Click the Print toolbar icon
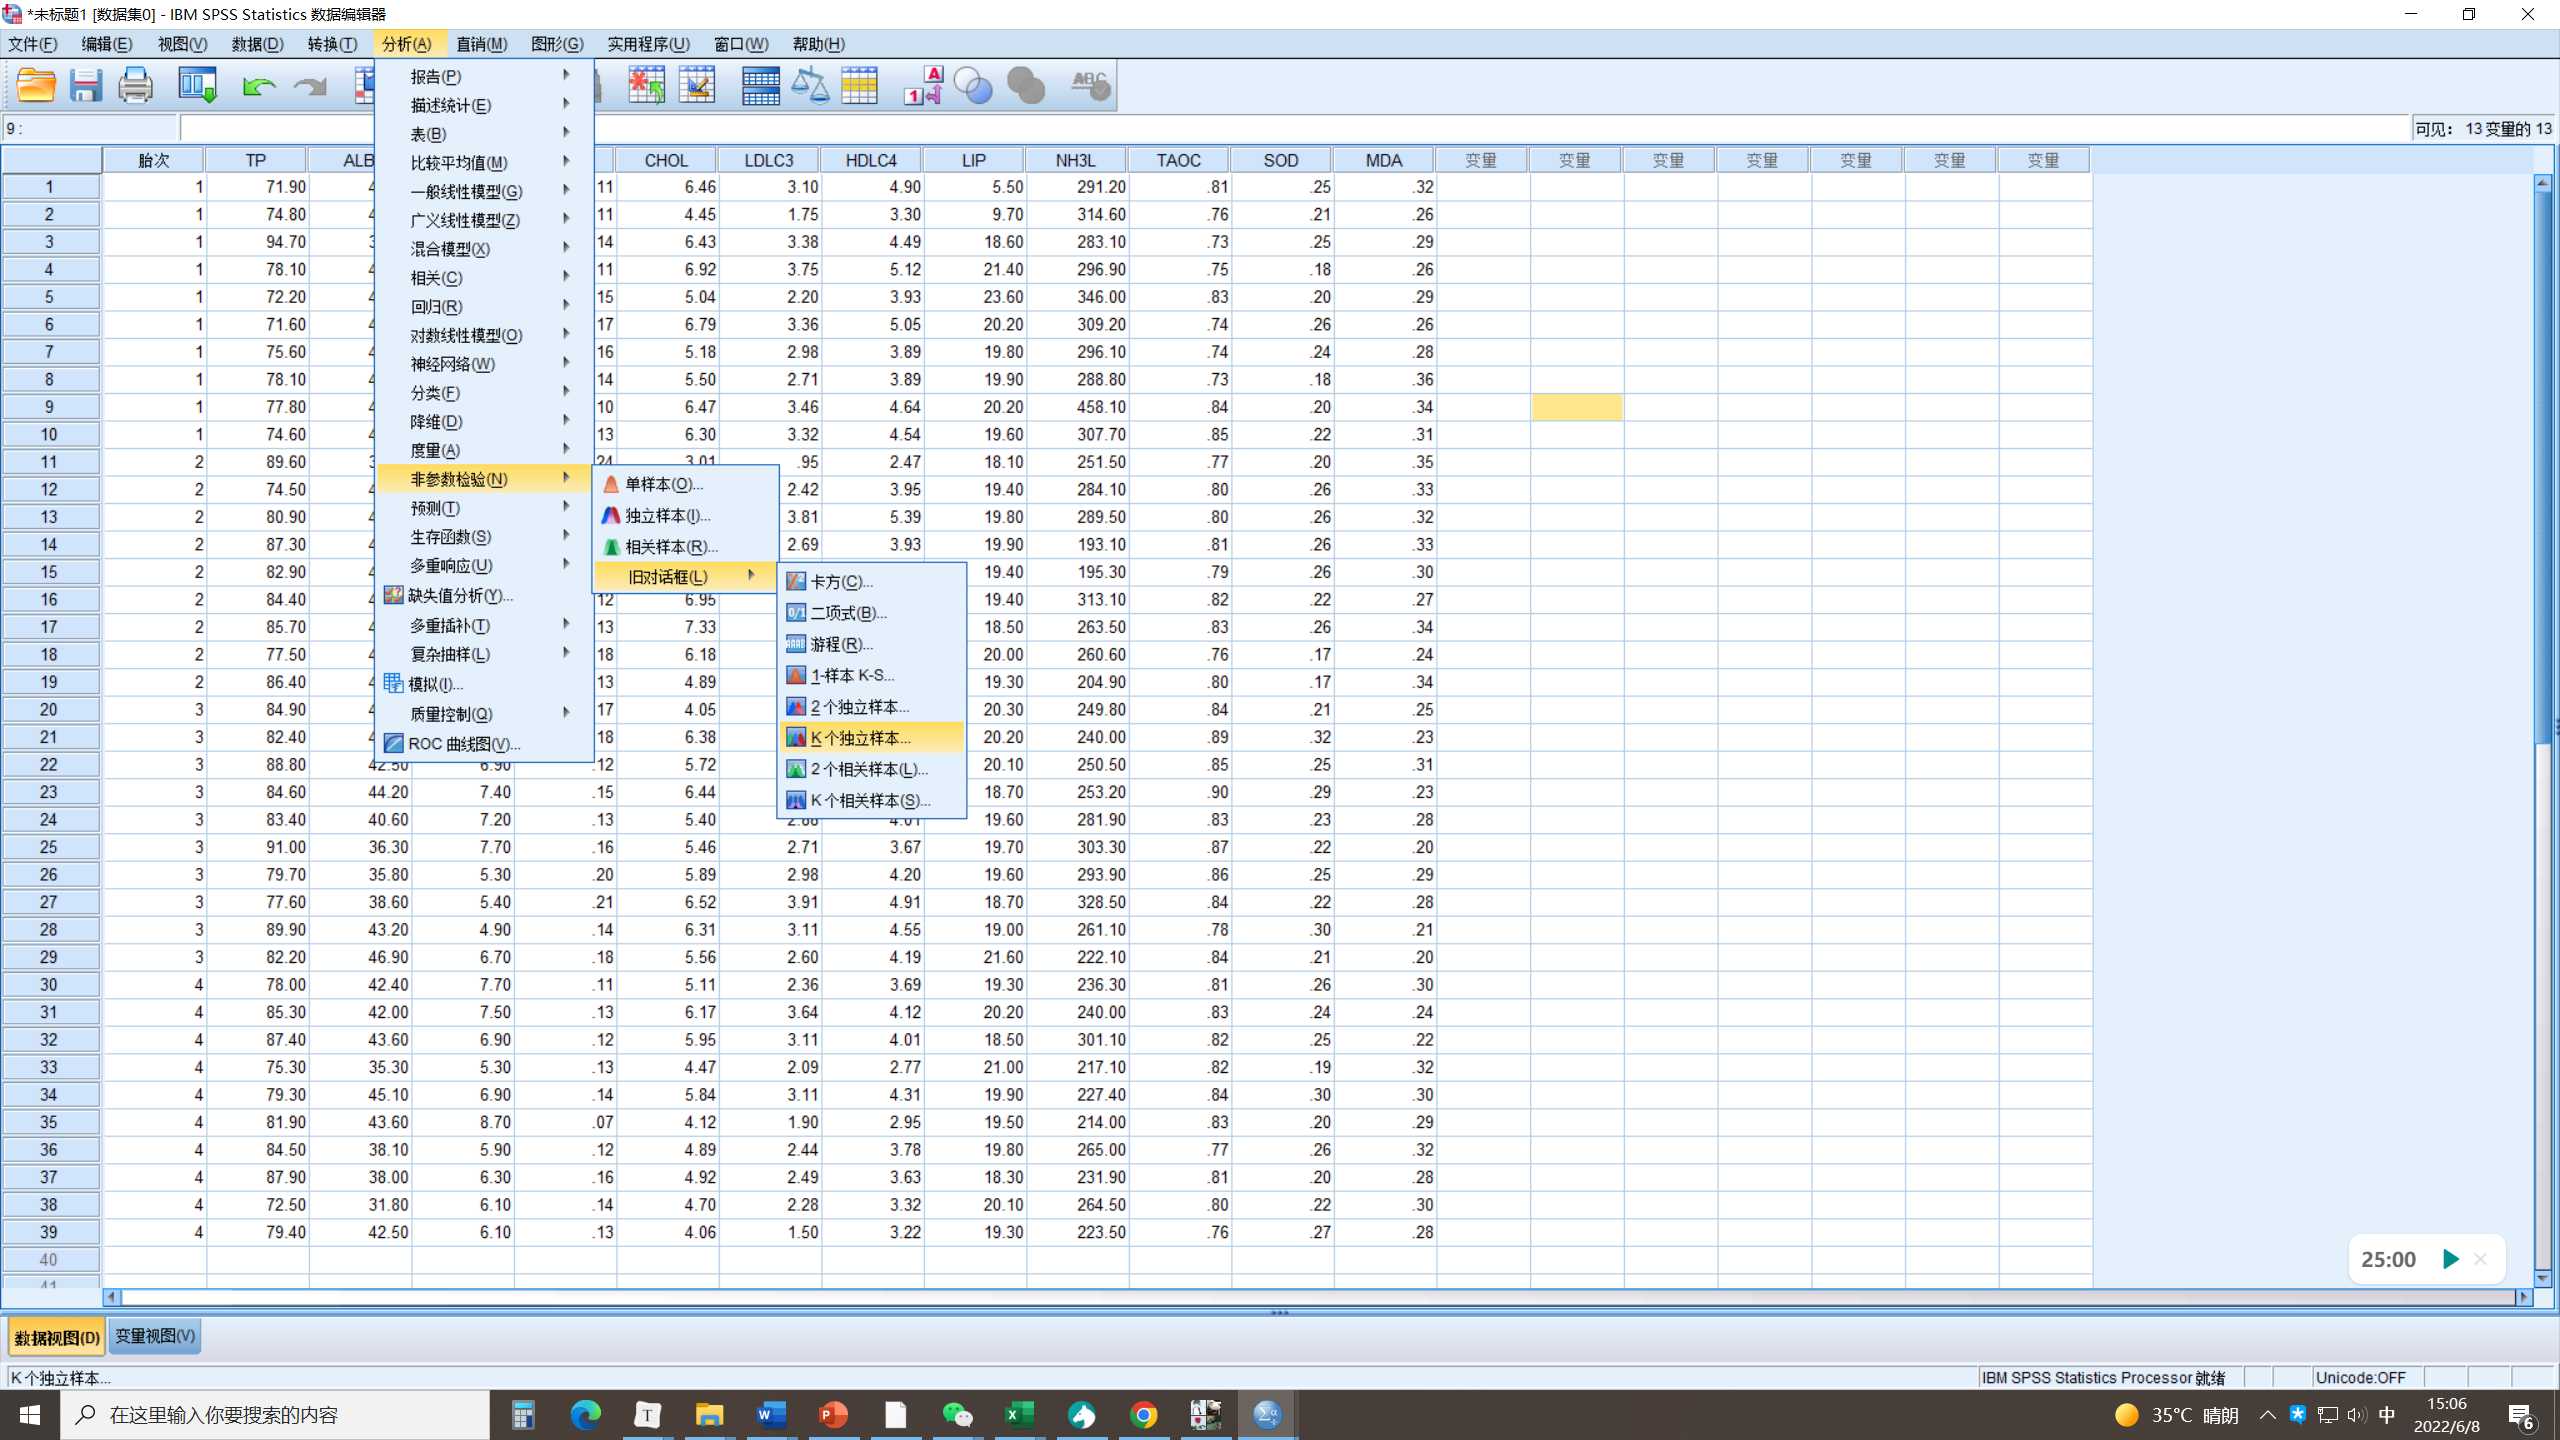The width and height of the screenshot is (2560, 1440). (x=136, y=86)
